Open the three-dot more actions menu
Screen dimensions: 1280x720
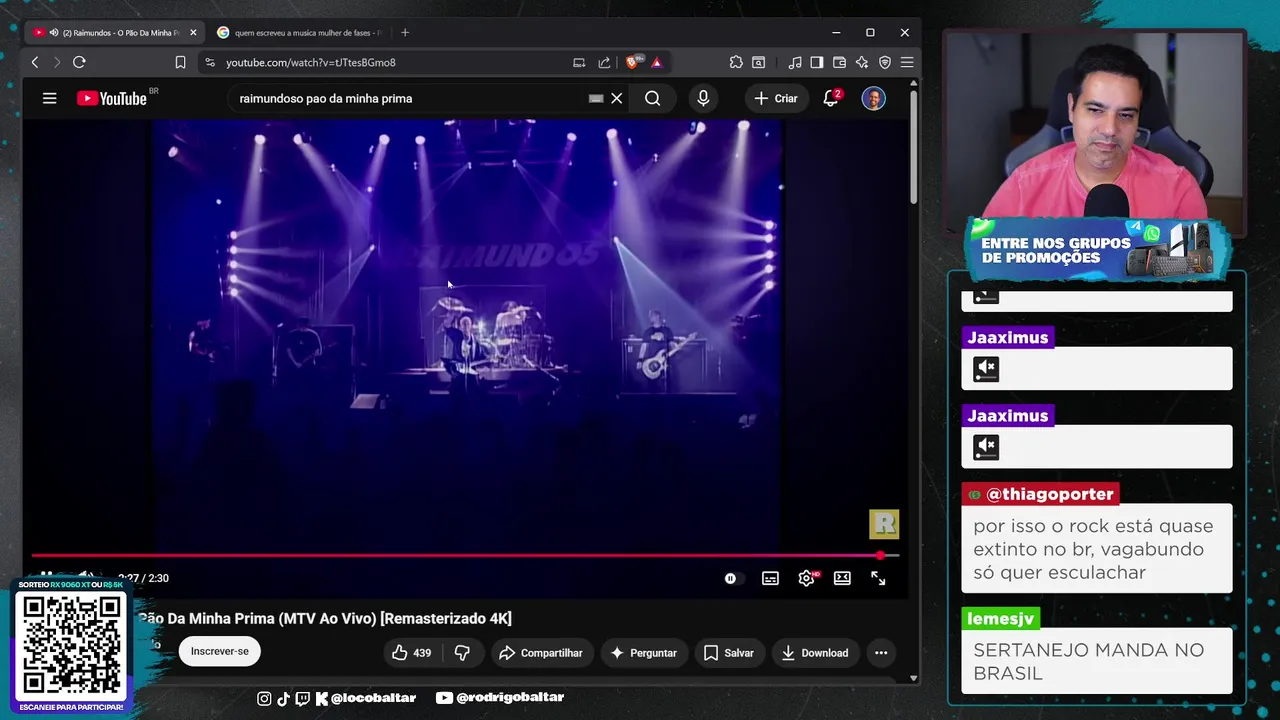pos(881,653)
